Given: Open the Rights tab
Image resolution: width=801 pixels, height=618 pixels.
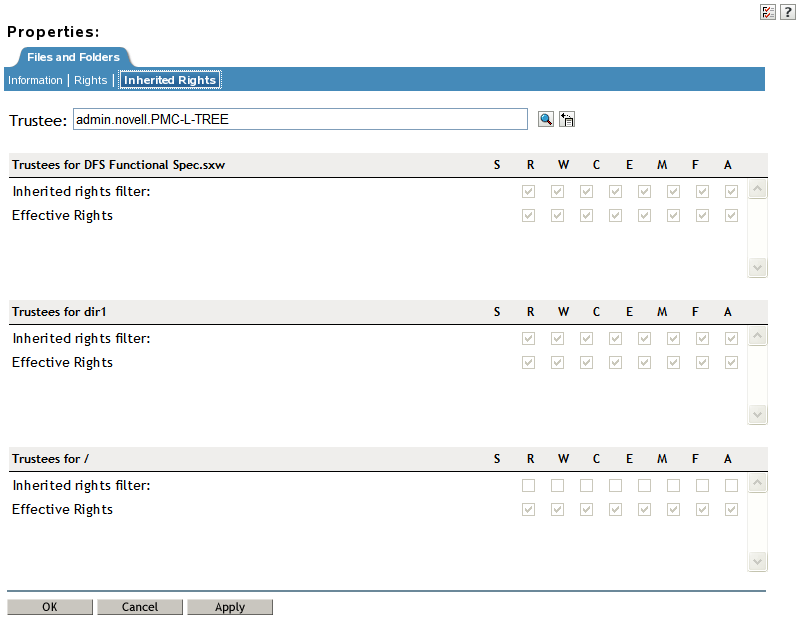Looking at the screenshot, I should [90, 80].
